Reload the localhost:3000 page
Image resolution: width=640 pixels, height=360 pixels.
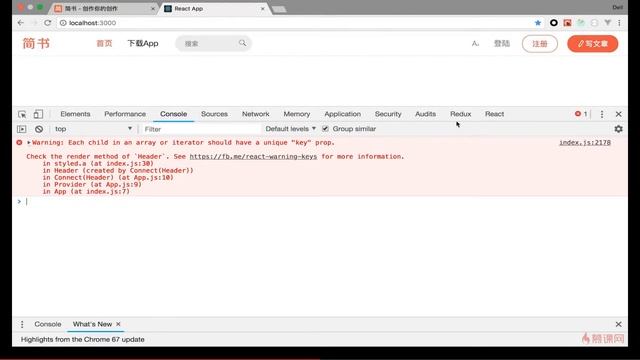point(48,23)
